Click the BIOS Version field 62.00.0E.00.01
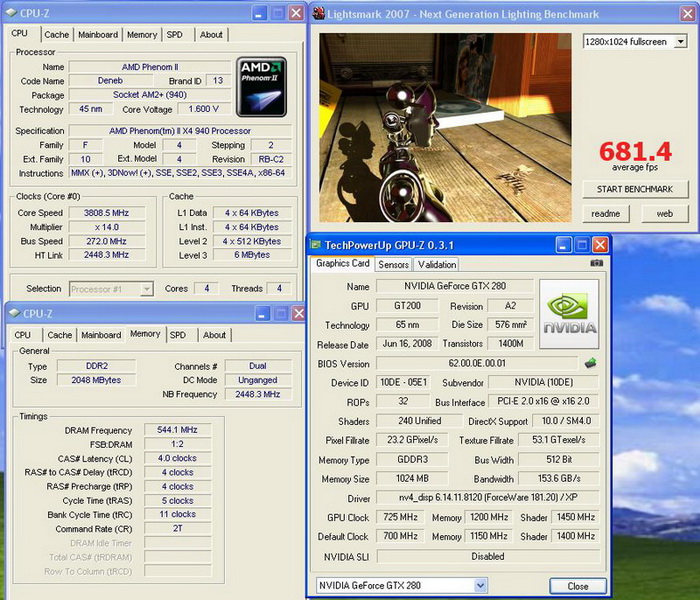The width and height of the screenshot is (700, 600). pos(477,363)
